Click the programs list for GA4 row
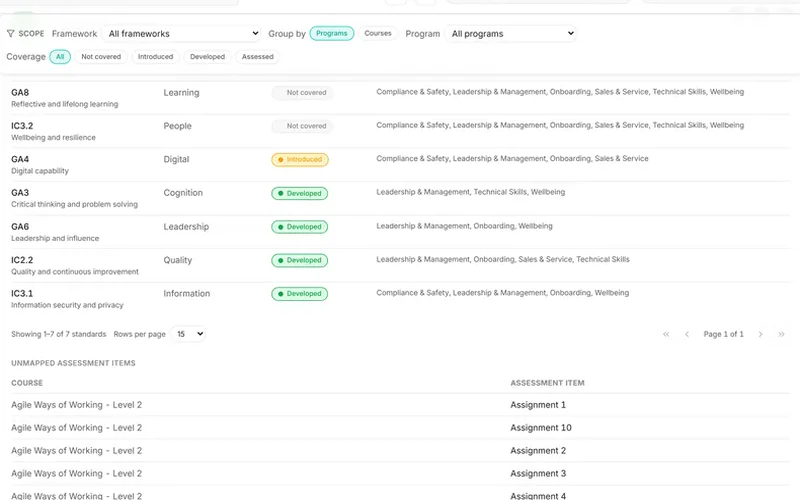800x500 pixels. 512,159
